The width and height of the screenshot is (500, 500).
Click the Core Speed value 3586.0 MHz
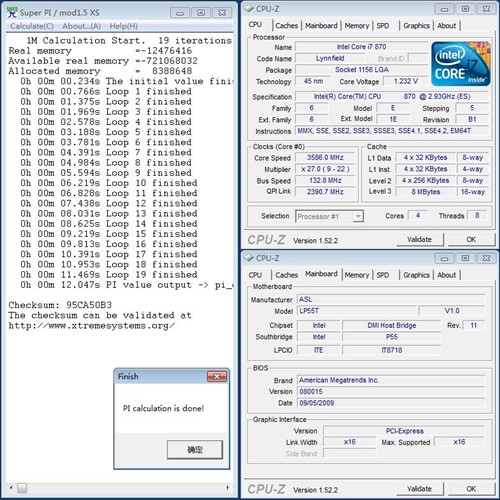point(325,158)
